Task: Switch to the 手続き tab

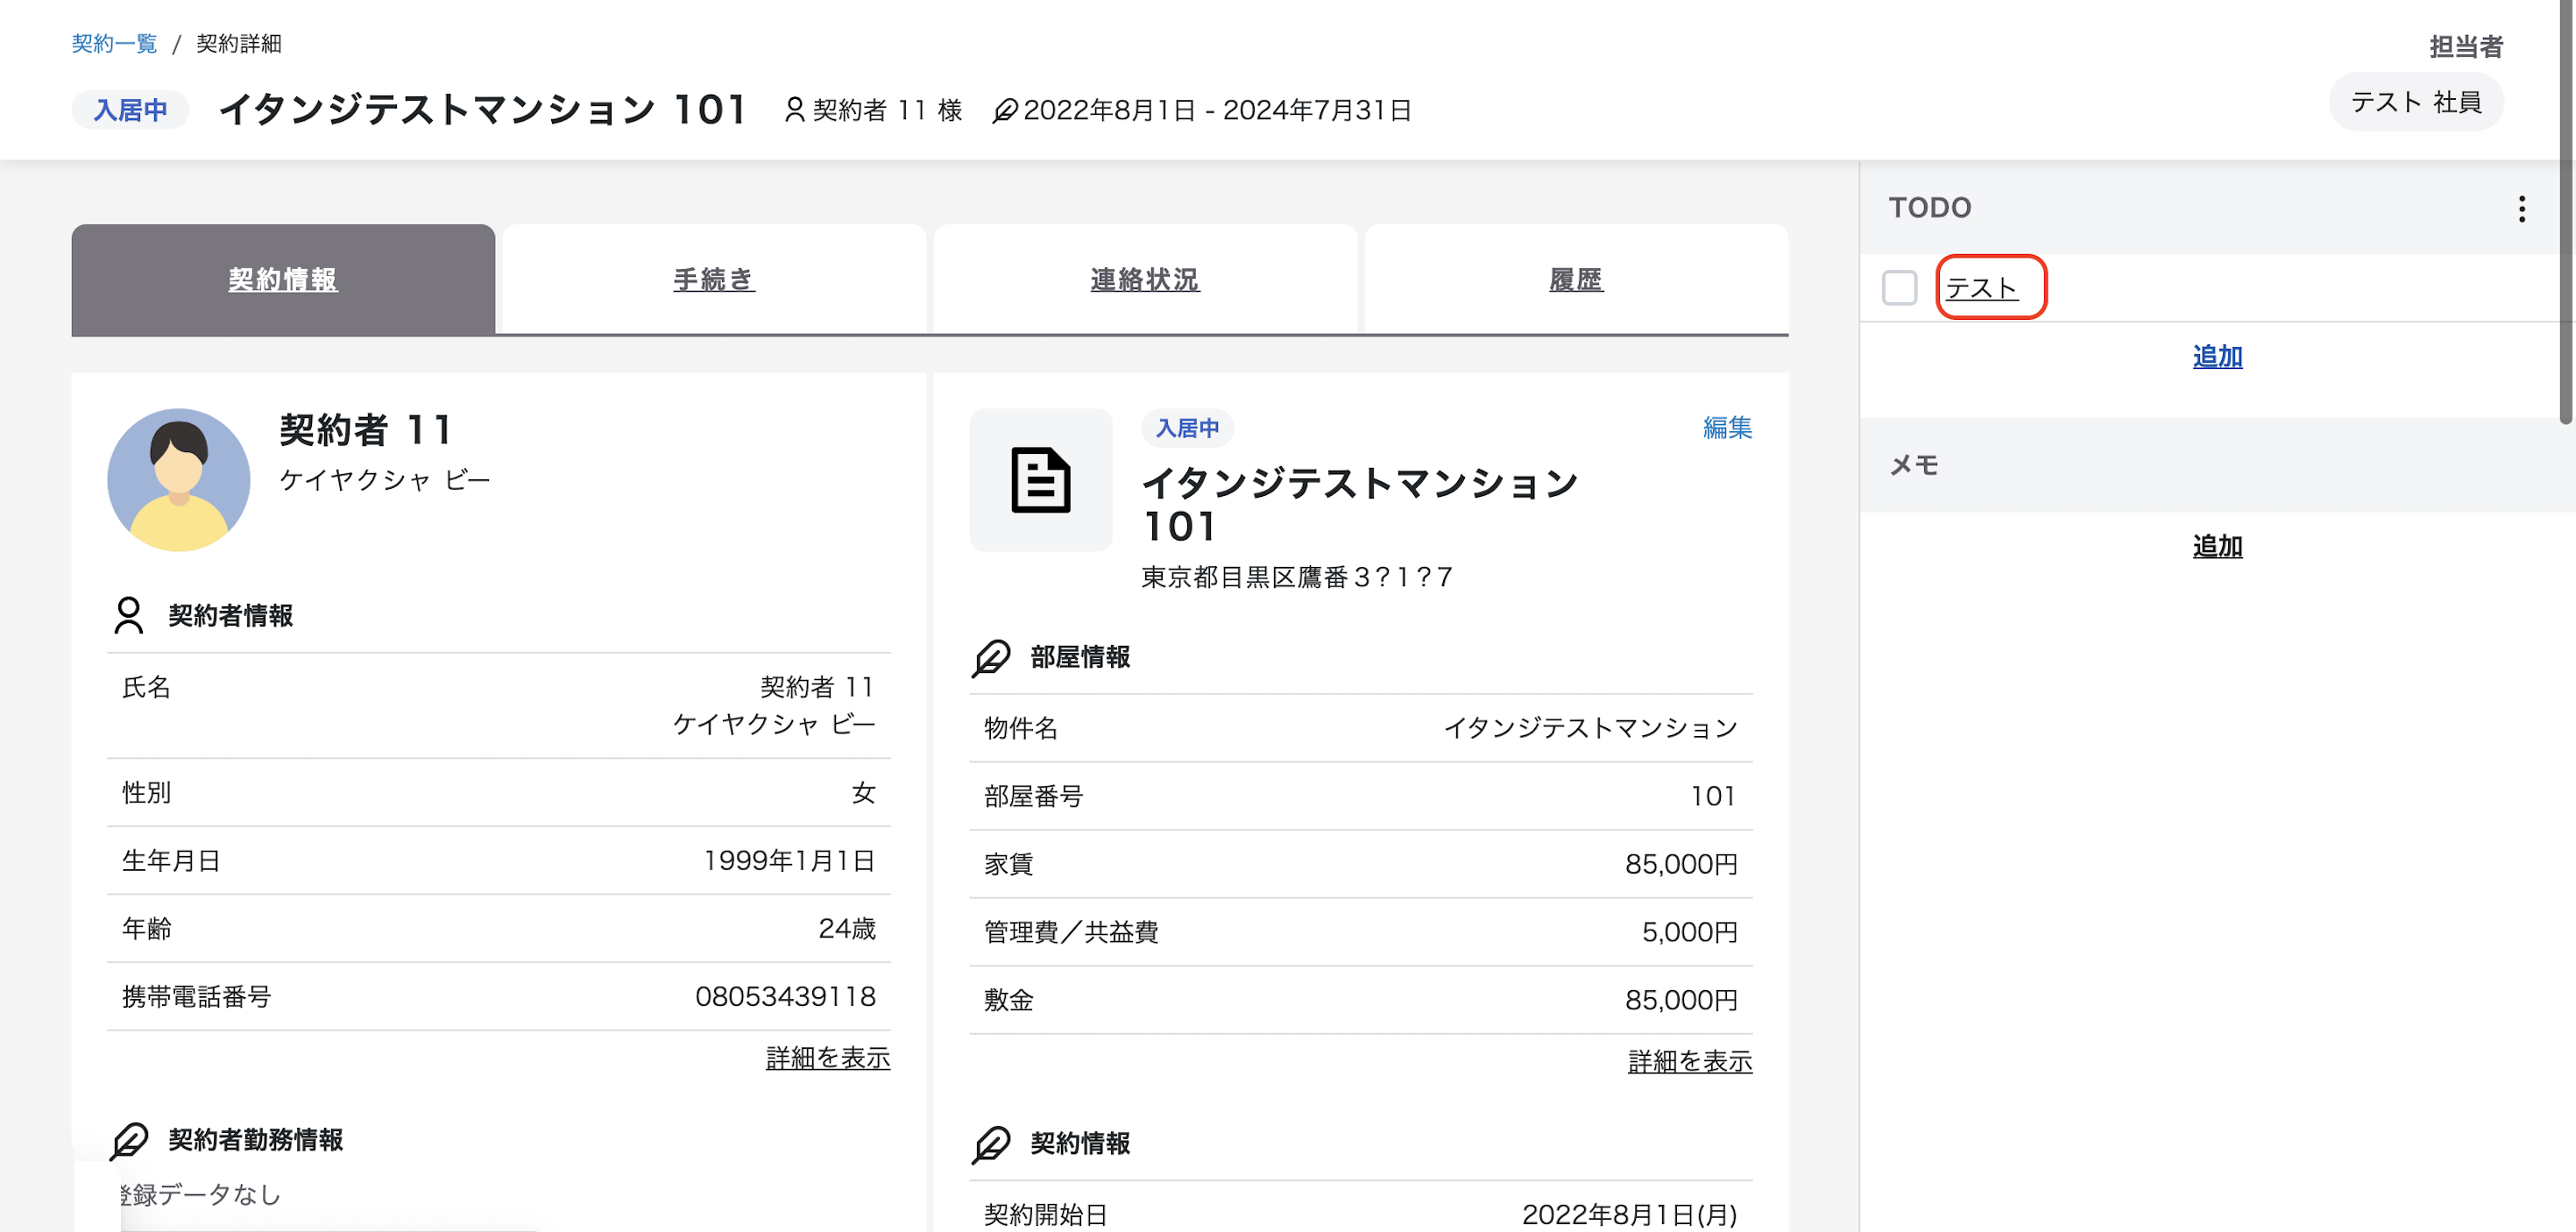Action: (714, 279)
